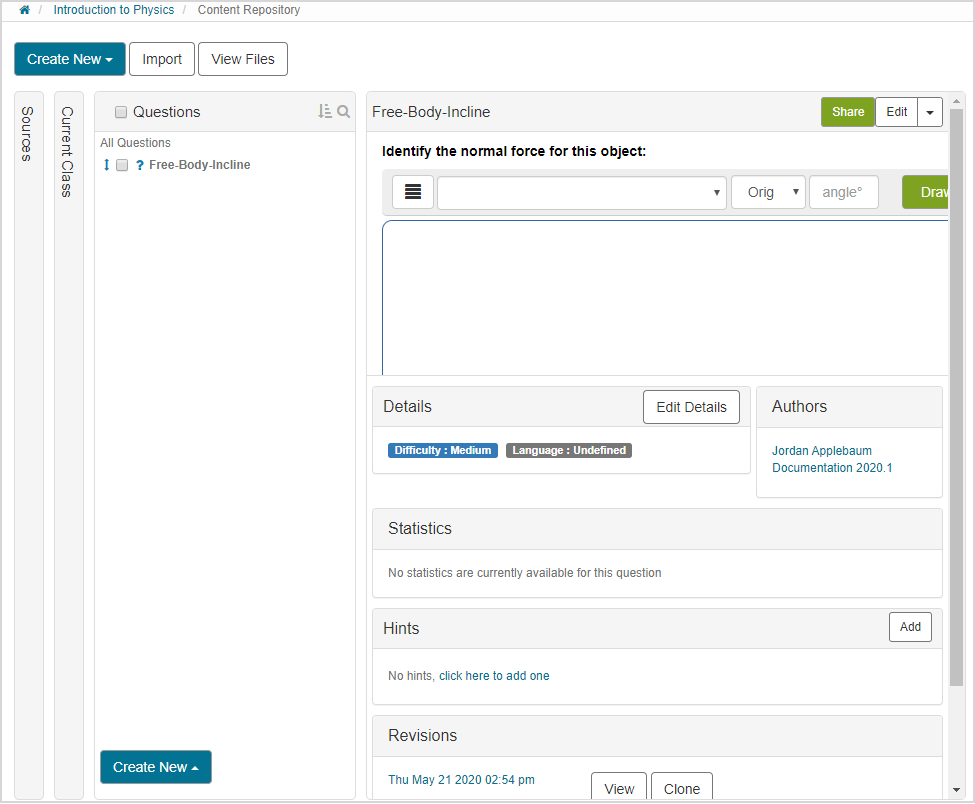
Task: Open the top Create New dropdown
Action: point(69,59)
